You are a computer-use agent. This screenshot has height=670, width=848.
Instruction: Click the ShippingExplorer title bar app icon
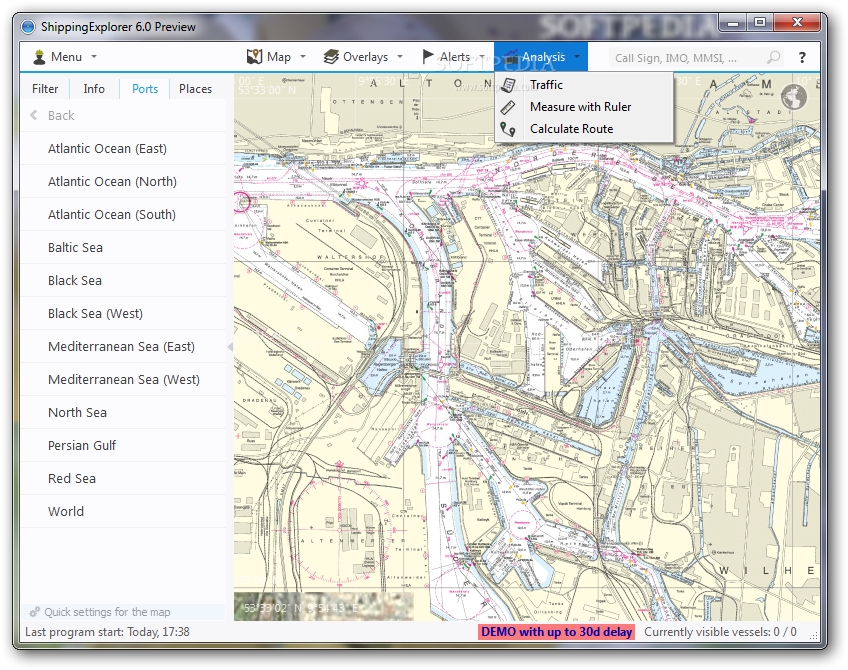click(28, 26)
